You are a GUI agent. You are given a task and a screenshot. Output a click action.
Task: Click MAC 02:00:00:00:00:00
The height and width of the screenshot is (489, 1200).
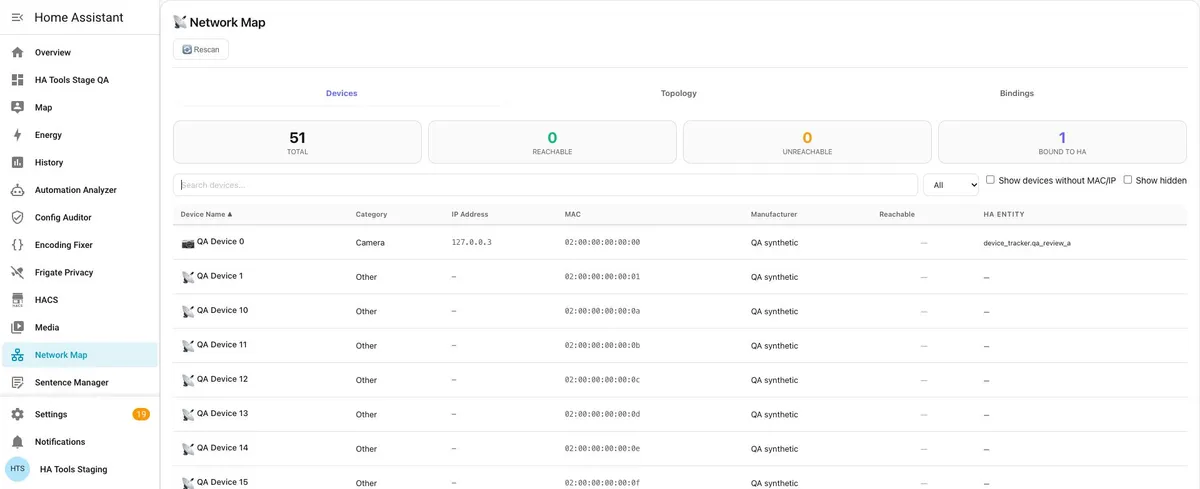602,243
